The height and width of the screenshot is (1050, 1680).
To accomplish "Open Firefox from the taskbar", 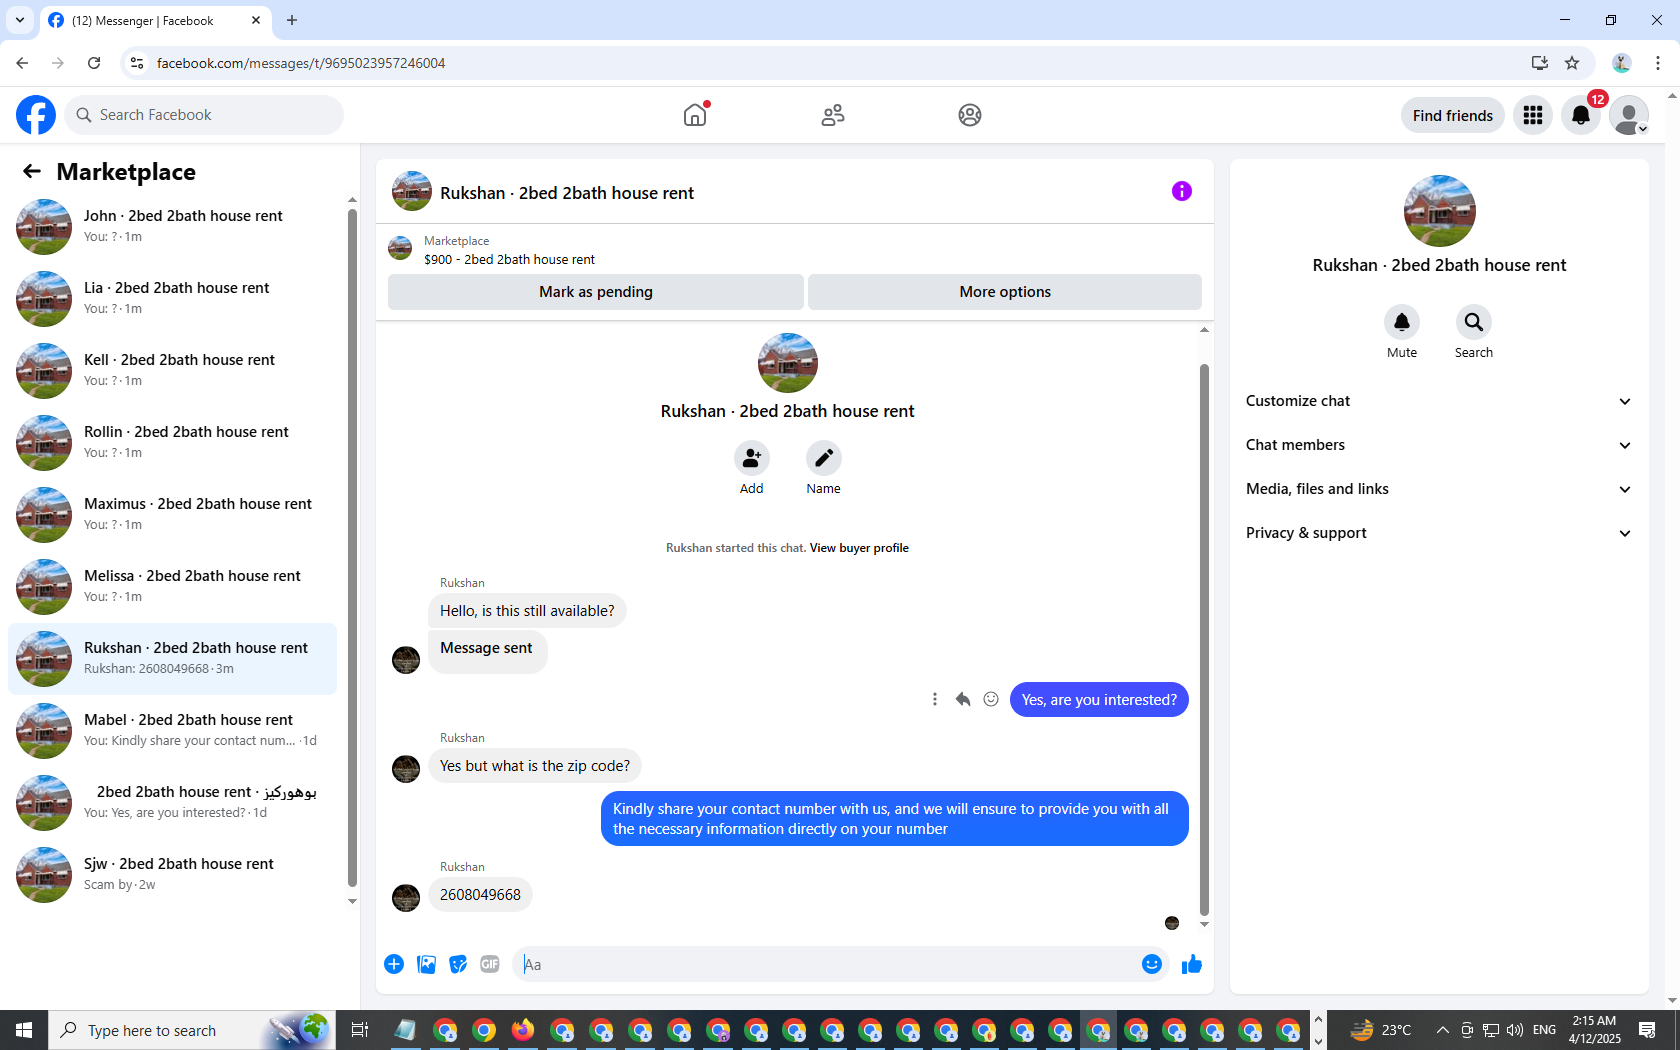I will [523, 1030].
